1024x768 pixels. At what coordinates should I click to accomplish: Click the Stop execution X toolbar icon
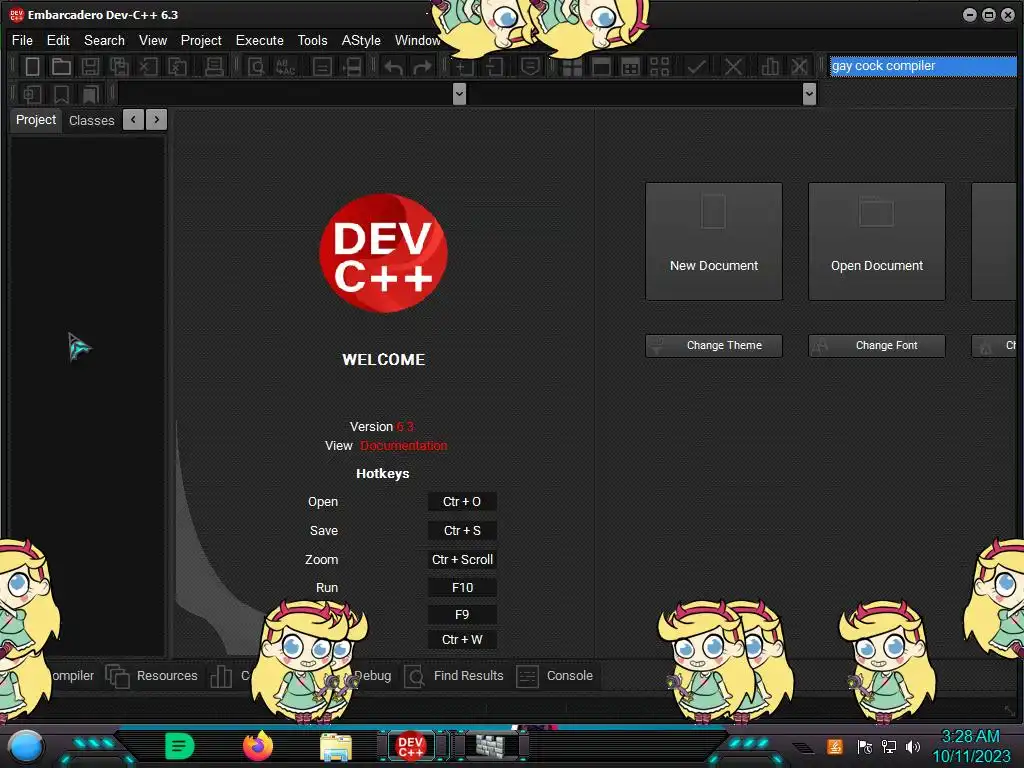click(x=733, y=67)
